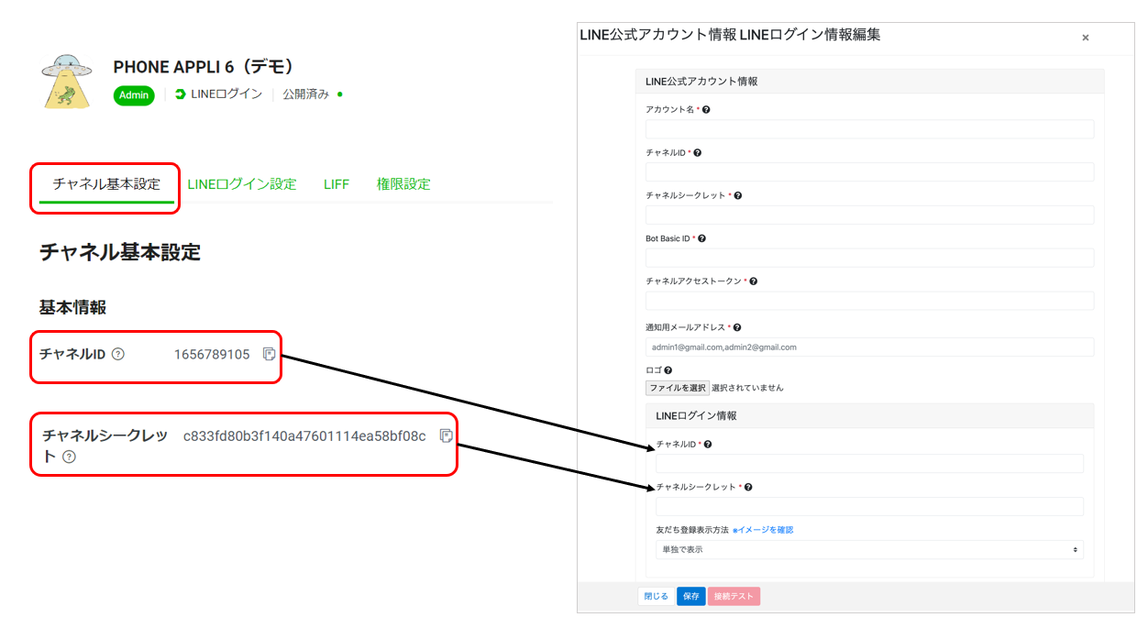Show help tooltip for アカウント名 field
Image resolution: width=1148 pixels, height=628 pixels.
tap(706, 110)
